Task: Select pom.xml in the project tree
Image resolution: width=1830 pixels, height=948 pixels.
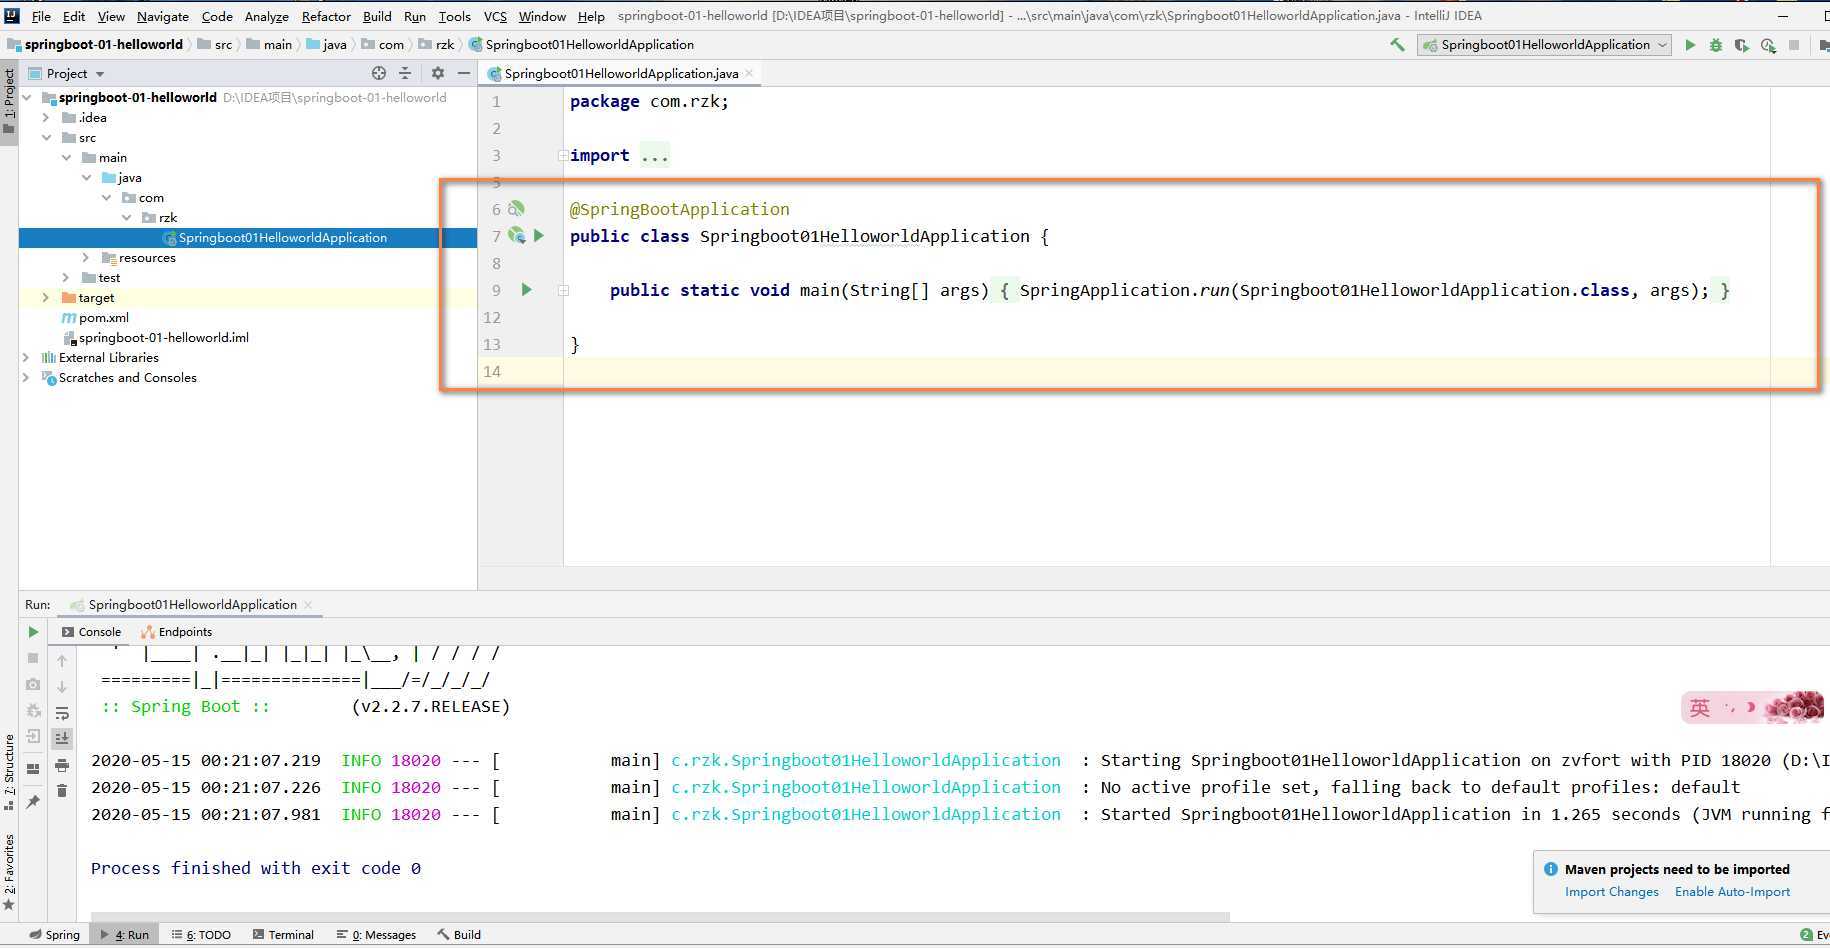Action: (104, 318)
